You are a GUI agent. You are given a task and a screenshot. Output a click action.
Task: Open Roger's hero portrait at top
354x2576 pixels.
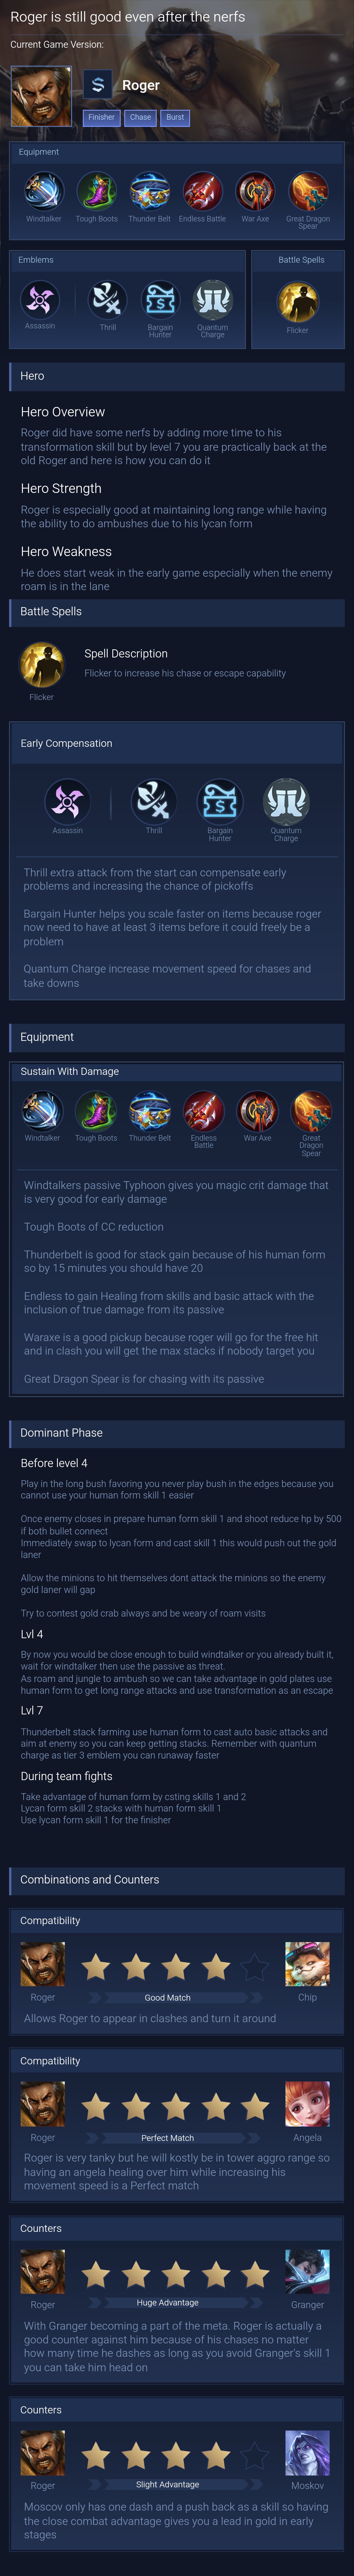41,96
